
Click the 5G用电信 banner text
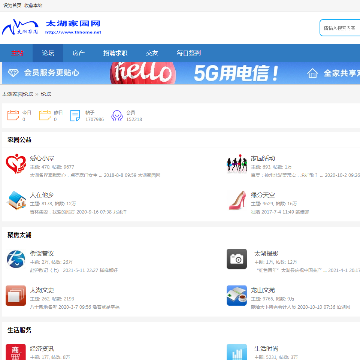(x=236, y=73)
